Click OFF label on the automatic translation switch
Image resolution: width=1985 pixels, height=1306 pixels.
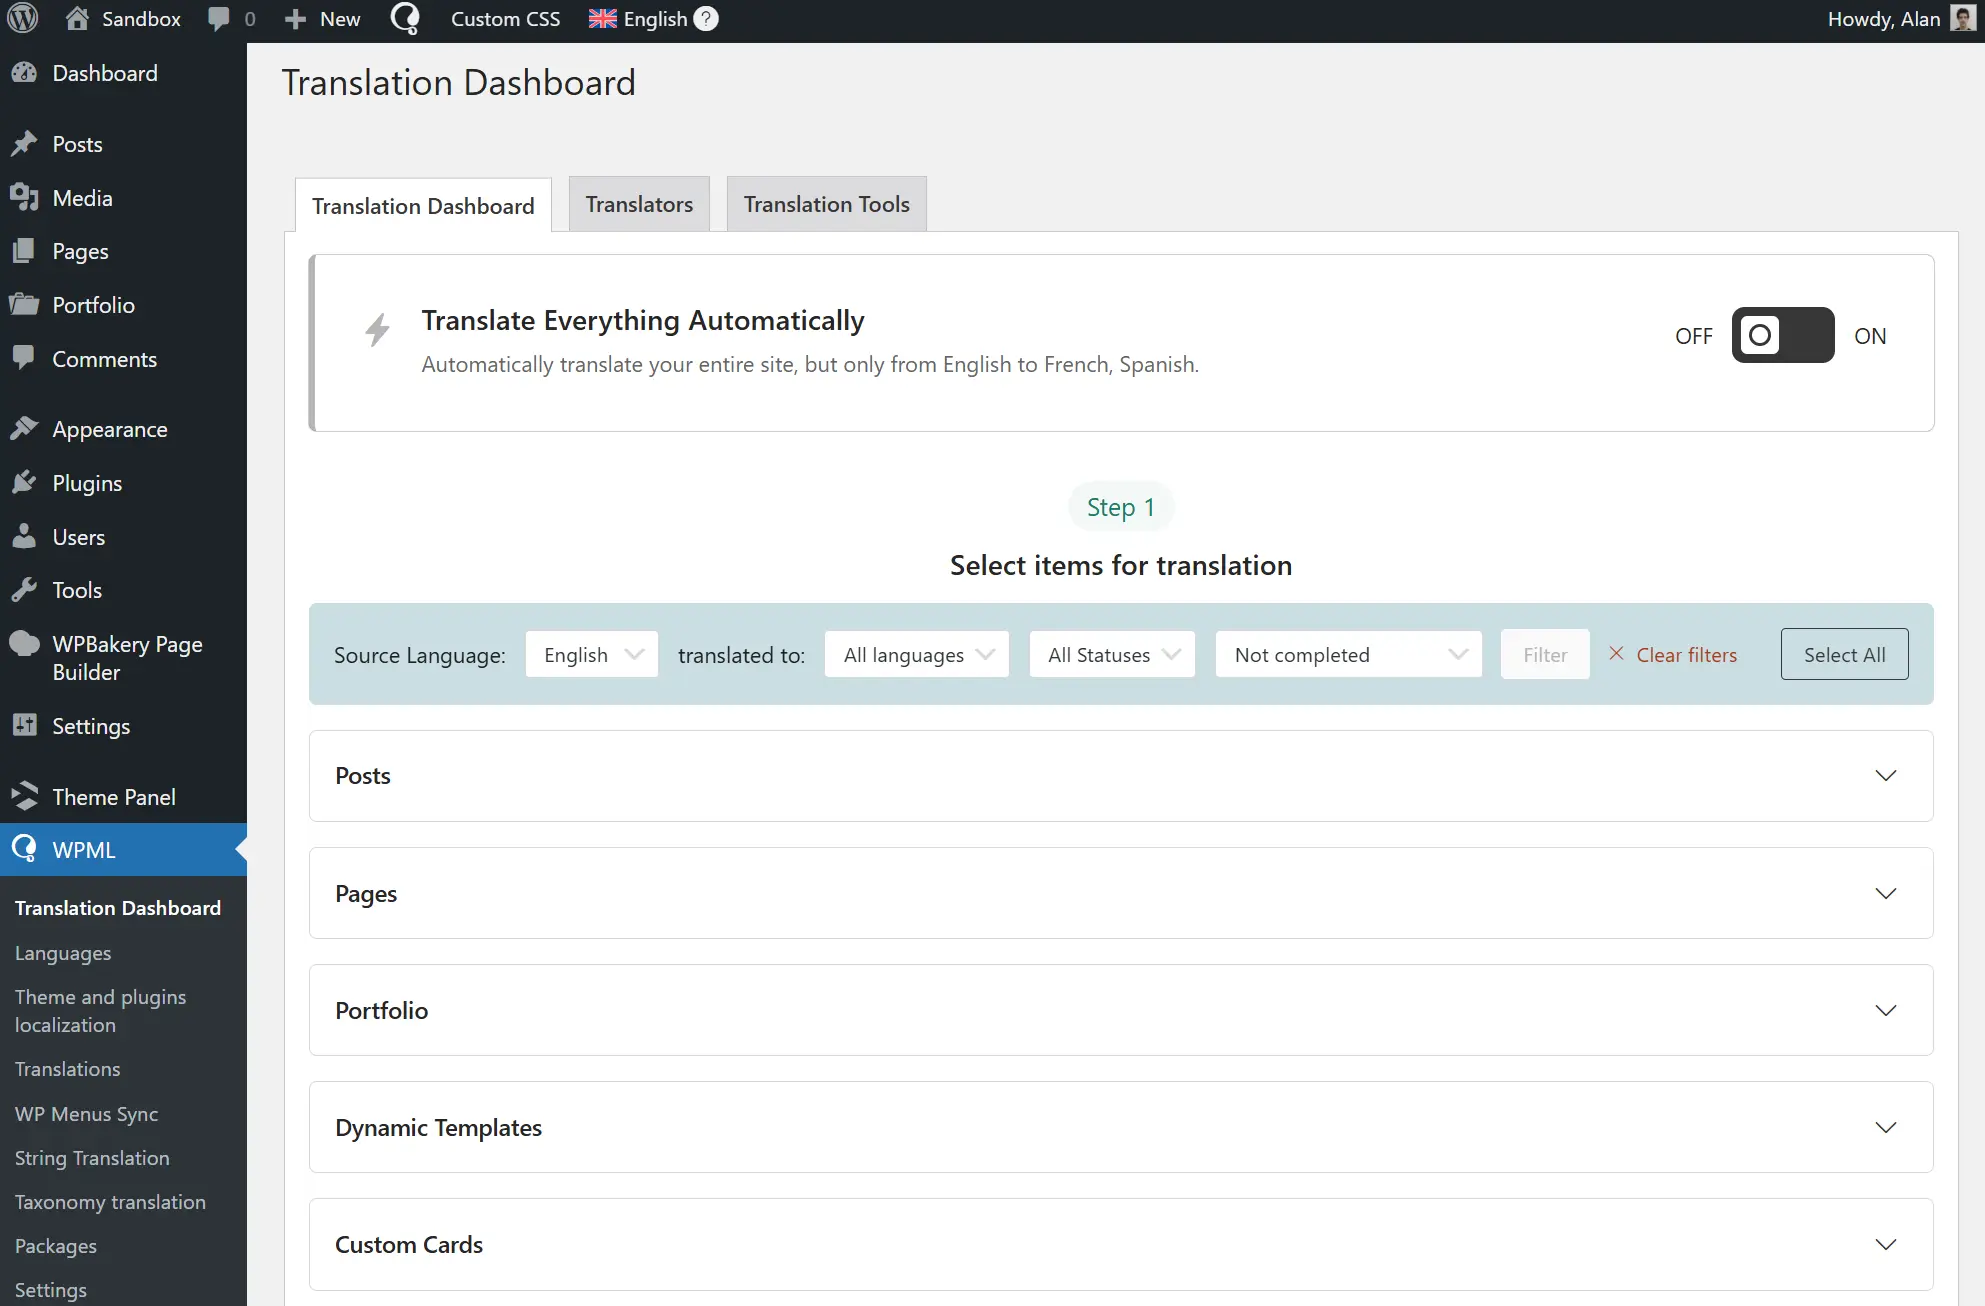(x=1693, y=335)
